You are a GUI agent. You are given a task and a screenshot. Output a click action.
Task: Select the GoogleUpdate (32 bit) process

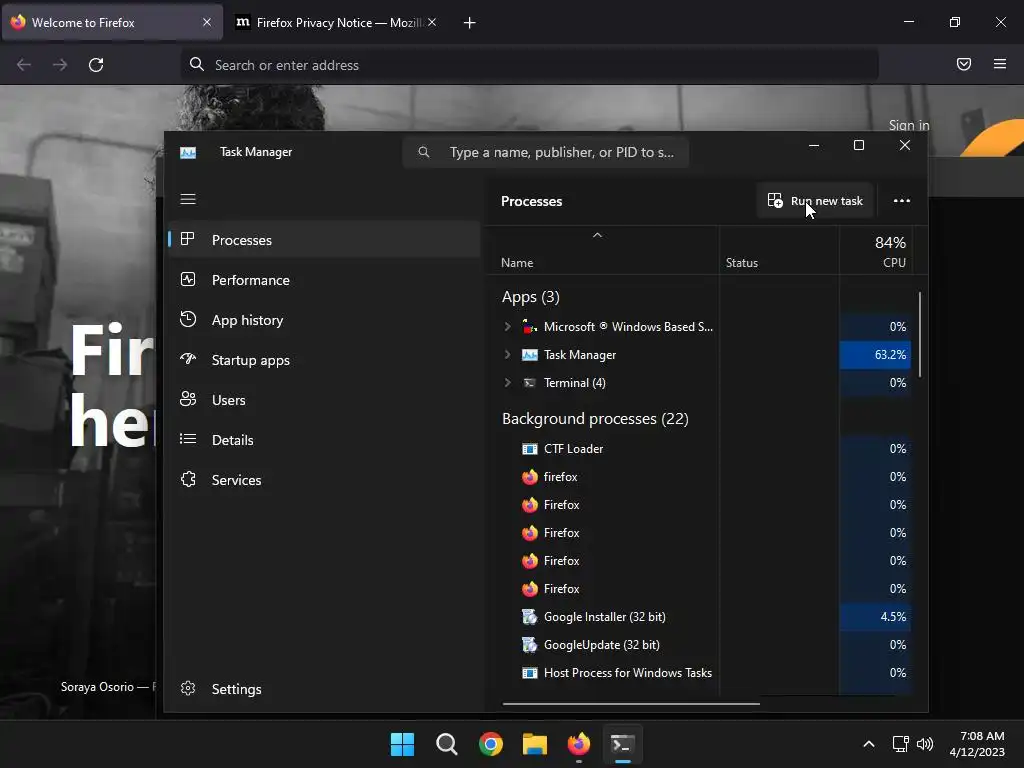tap(699, 645)
